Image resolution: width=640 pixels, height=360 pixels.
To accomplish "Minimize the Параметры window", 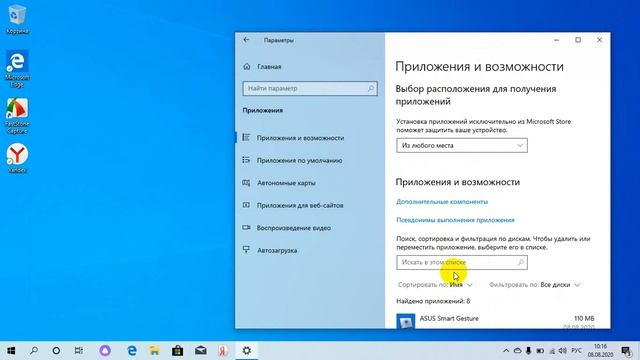I will click(556, 40).
